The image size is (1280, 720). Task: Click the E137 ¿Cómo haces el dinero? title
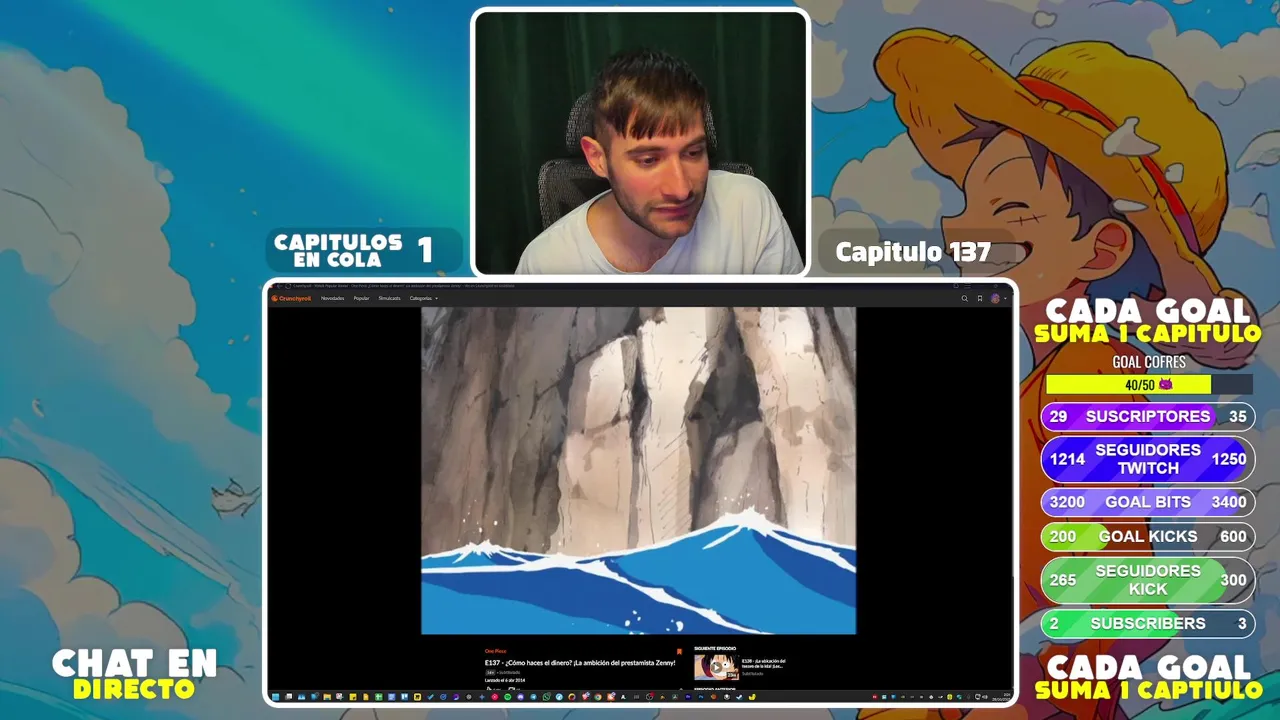click(x=580, y=662)
